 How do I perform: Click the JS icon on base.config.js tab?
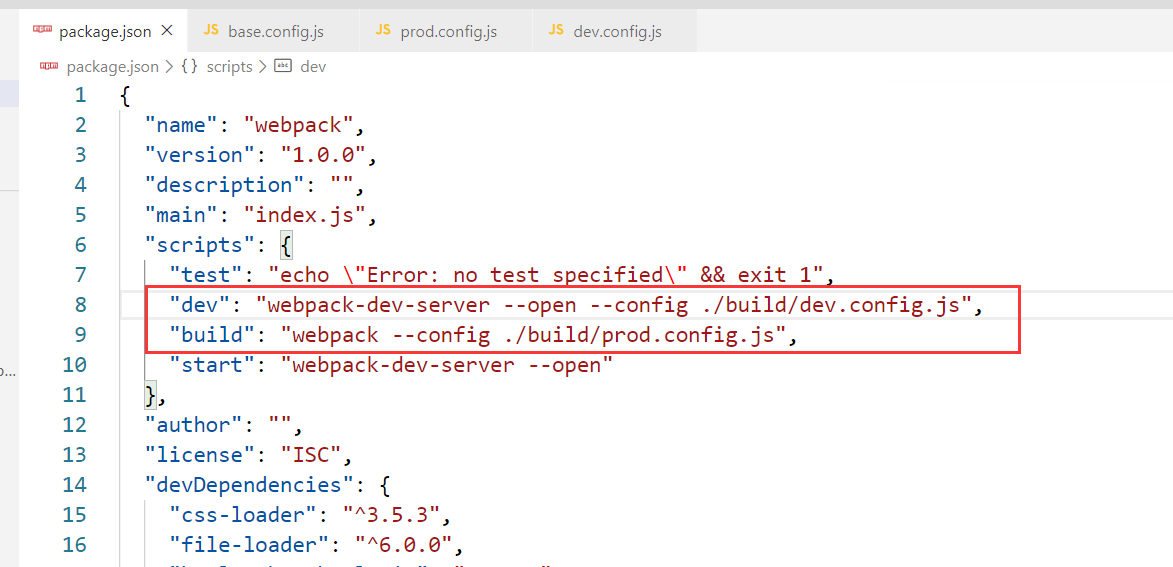coord(211,31)
